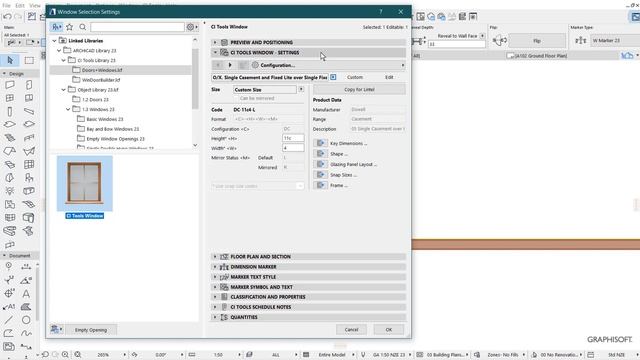The width and height of the screenshot is (640, 360).
Task: Click the Edit button next to Custom
Action: tap(389, 77)
